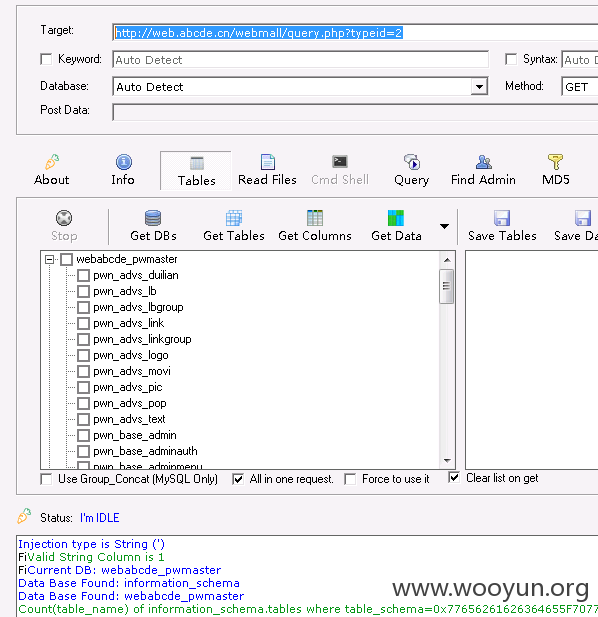Screen dimensions: 598x617
Task: Open the Read Files section
Action: 267,170
